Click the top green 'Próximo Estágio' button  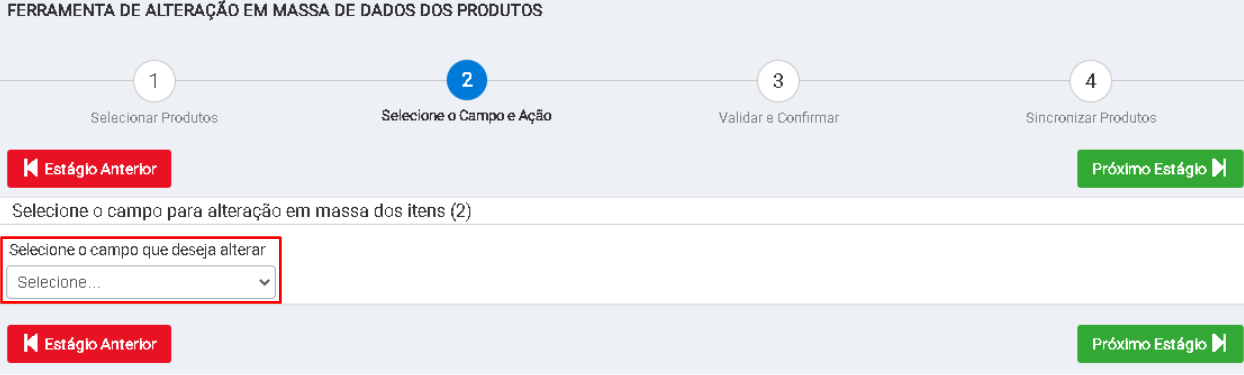(x=1160, y=169)
